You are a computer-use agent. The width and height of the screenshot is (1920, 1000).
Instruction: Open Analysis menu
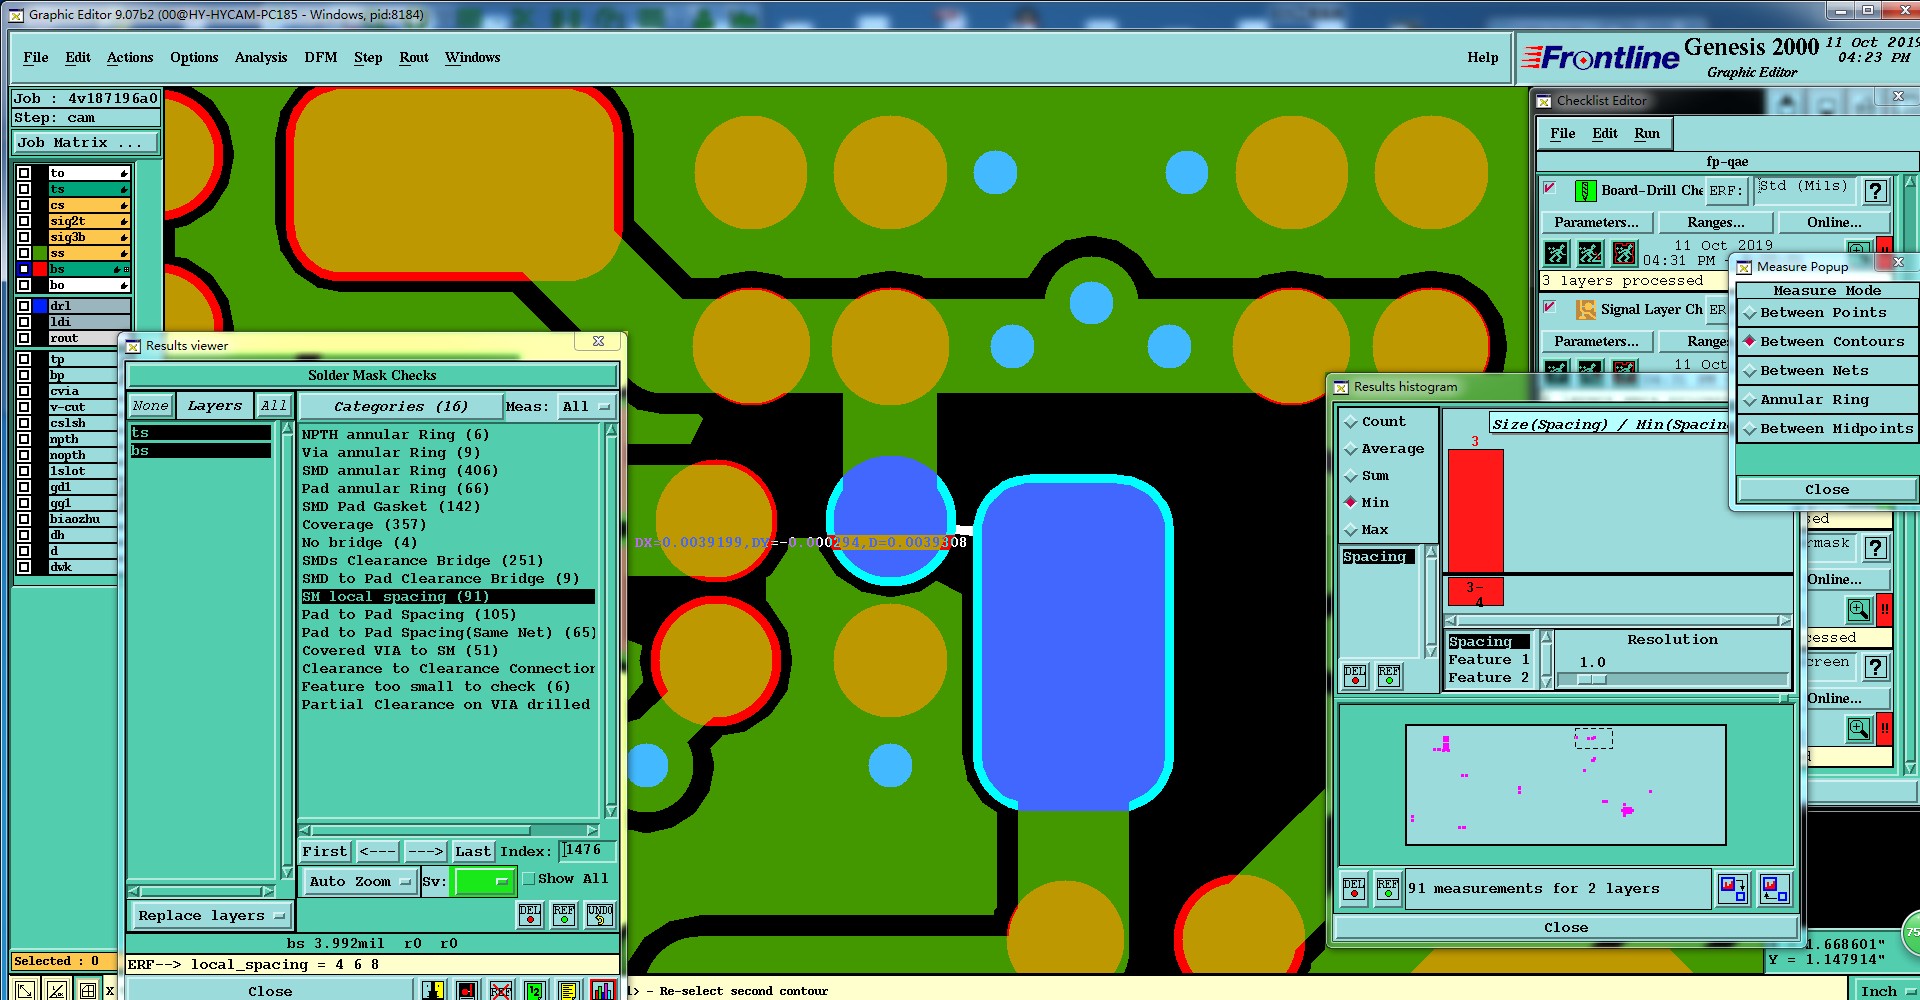point(261,57)
